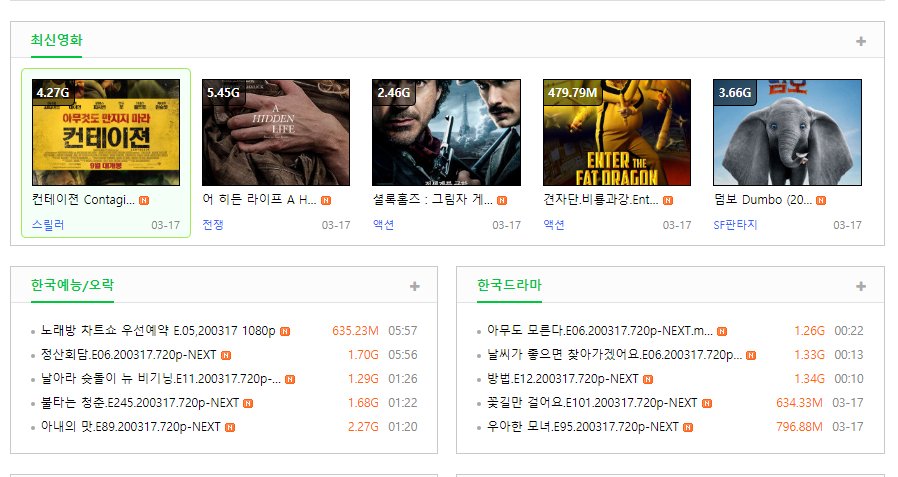Expand 한국예능/오락 with its plus icon
The height and width of the screenshot is (477, 898).
pyautogui.click(x=415, y=286)
